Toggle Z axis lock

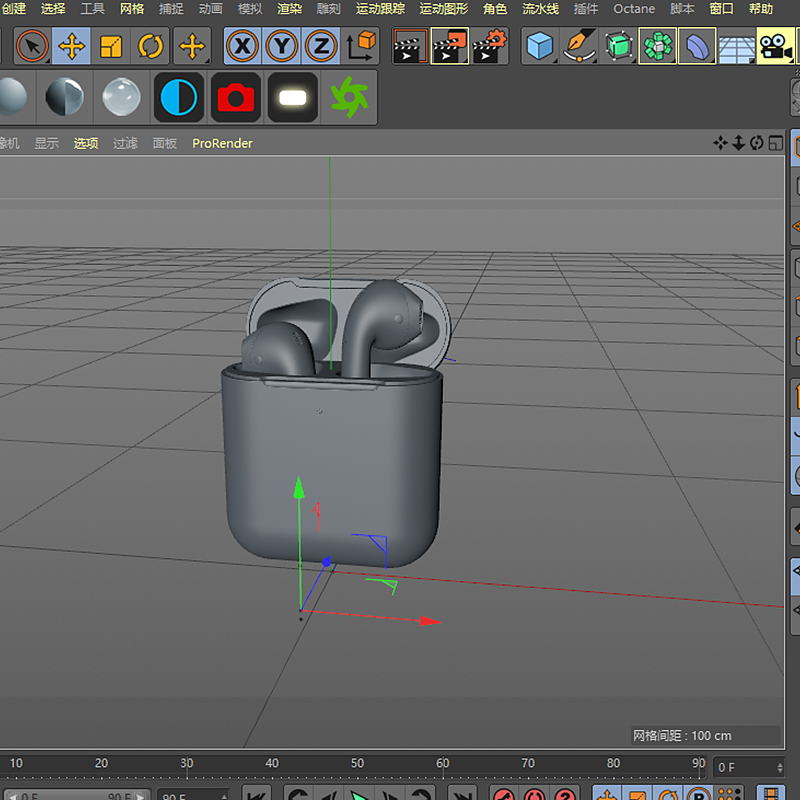point(321,46)
